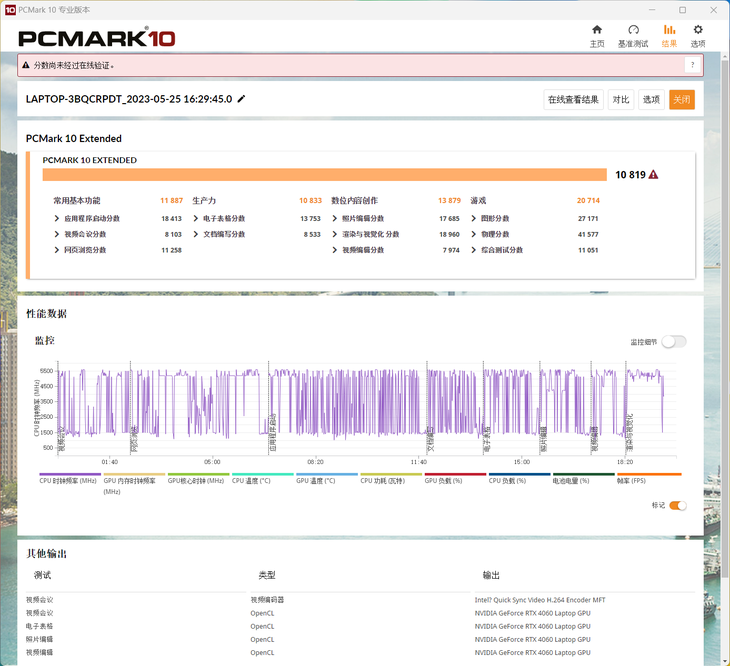The width and height of the screenshot is (730, 666).
Task: Click the PCMark 10 title bar app icon
Action: 10,10
